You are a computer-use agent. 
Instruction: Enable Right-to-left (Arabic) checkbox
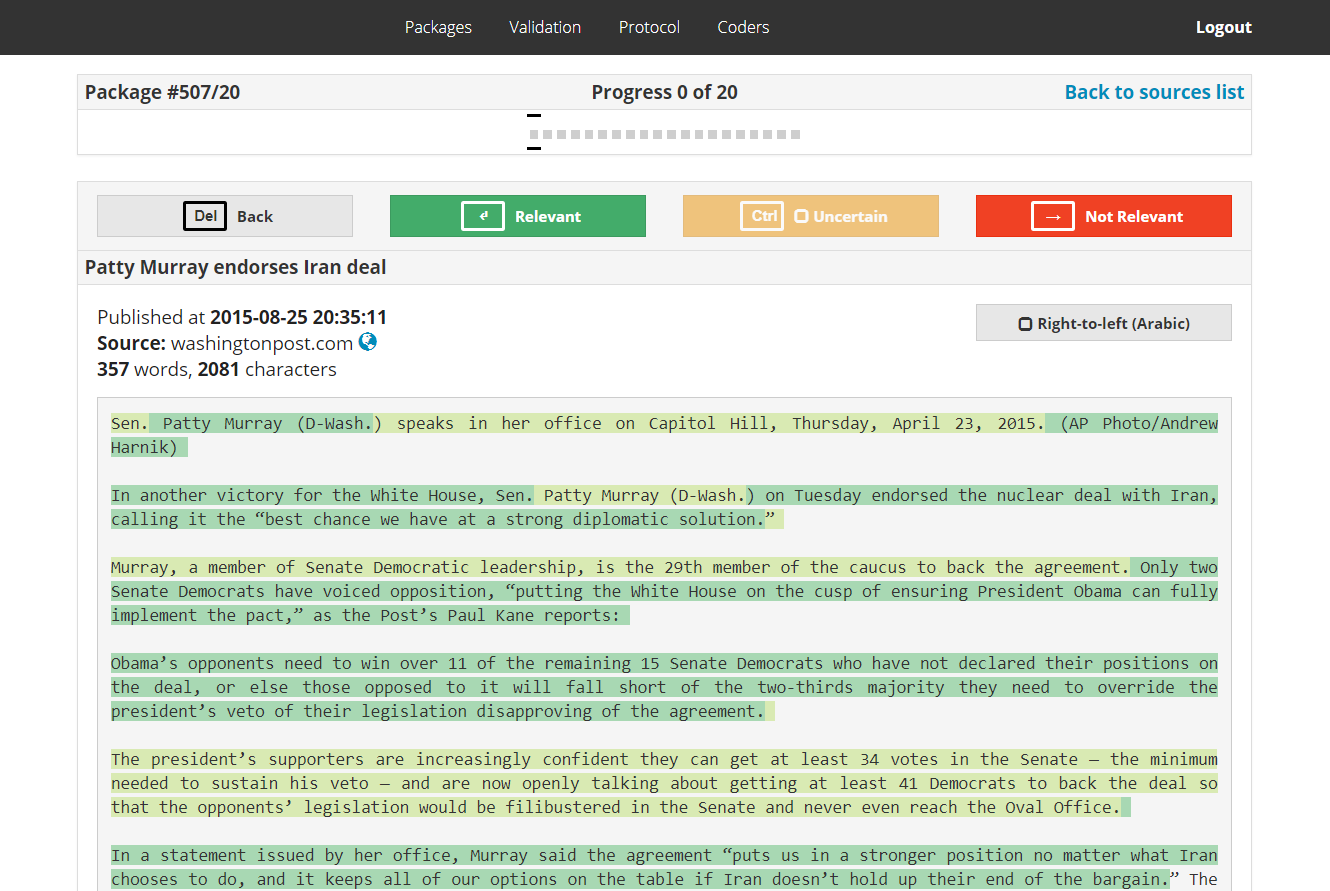[1025, 324]
